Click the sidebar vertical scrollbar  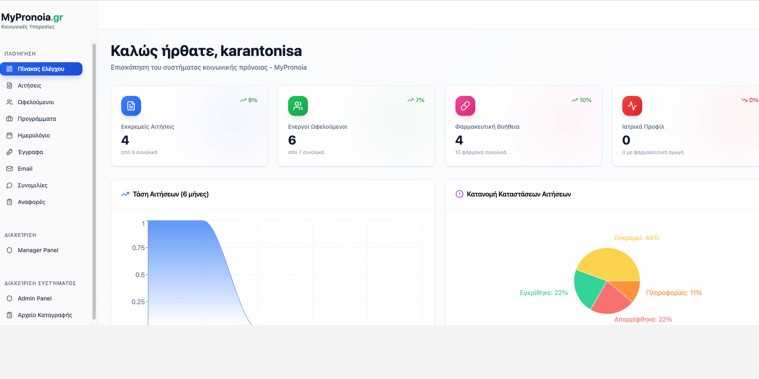[94, 182]
